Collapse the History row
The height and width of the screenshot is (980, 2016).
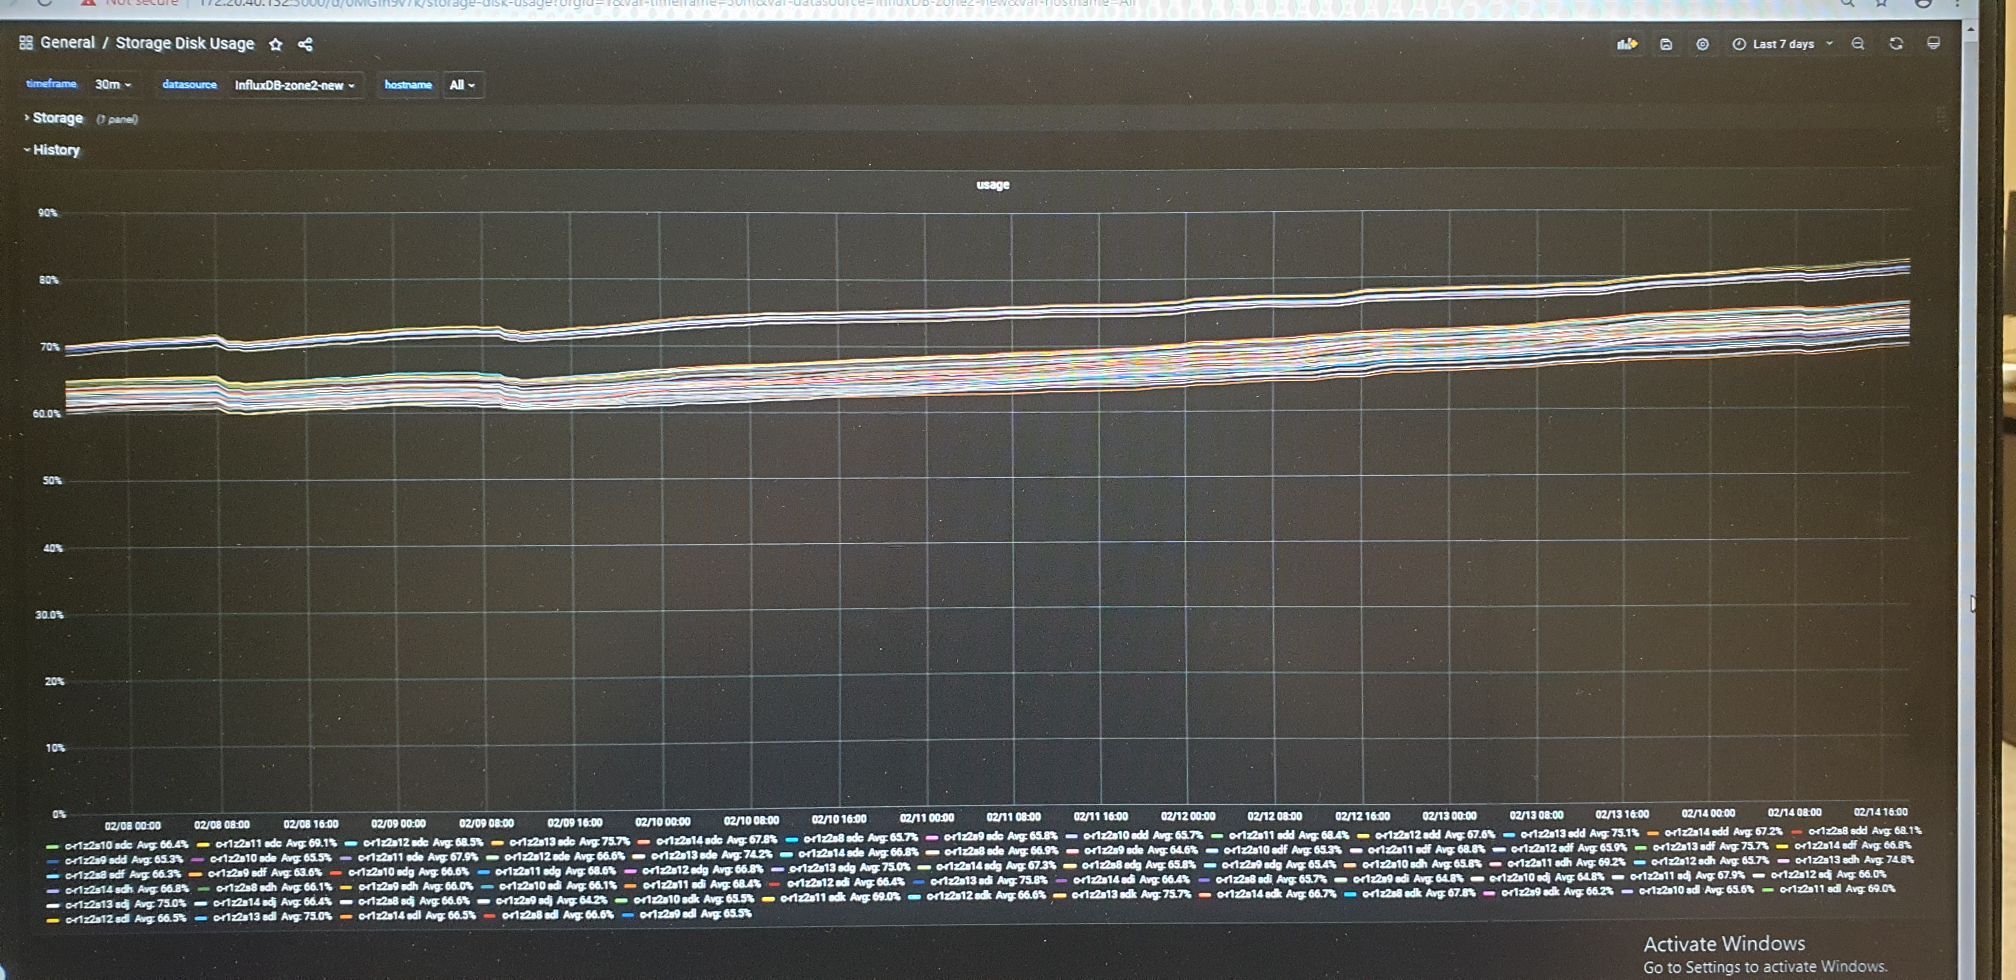pos(51,150)
